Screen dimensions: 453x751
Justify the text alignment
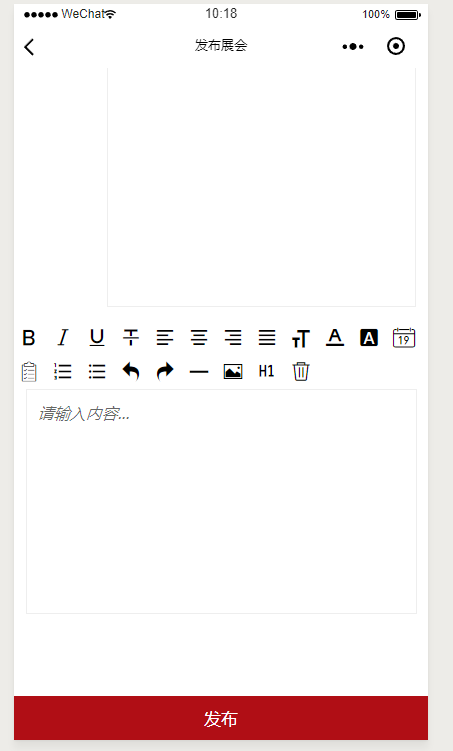[267, 338]
